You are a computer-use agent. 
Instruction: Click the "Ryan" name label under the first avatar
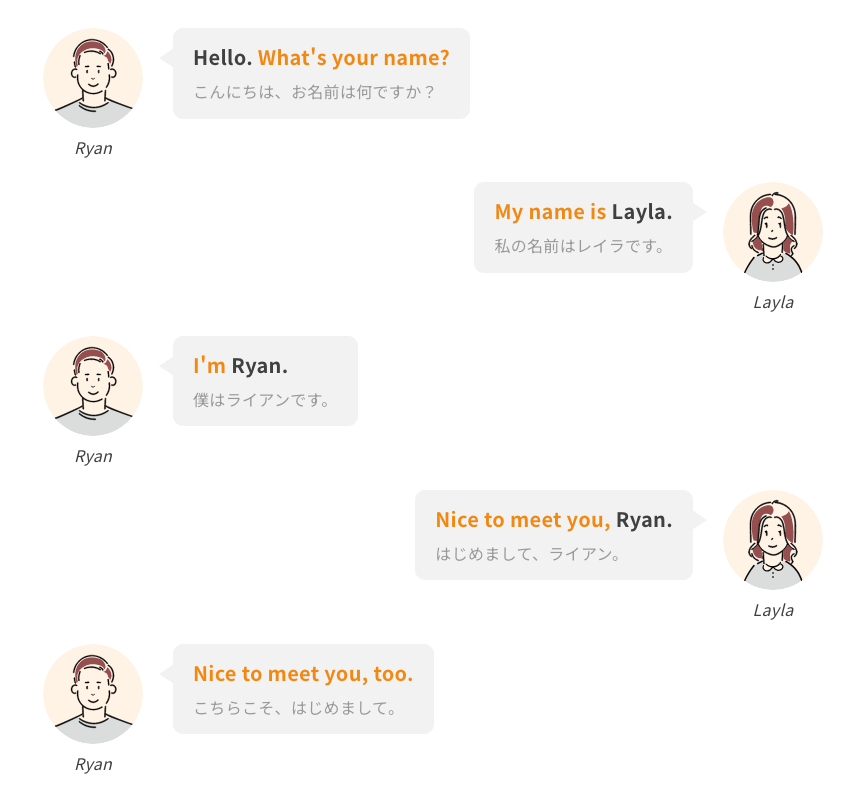pos(94,148)
